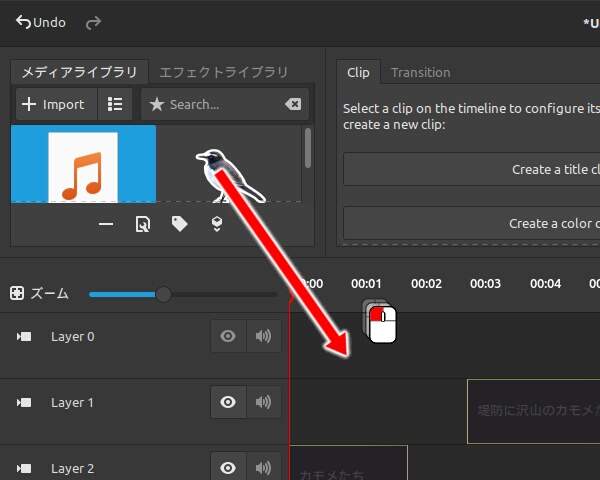
Task: Mute the Layer 0 speaker icon
Action: click(x=263, y=337)
